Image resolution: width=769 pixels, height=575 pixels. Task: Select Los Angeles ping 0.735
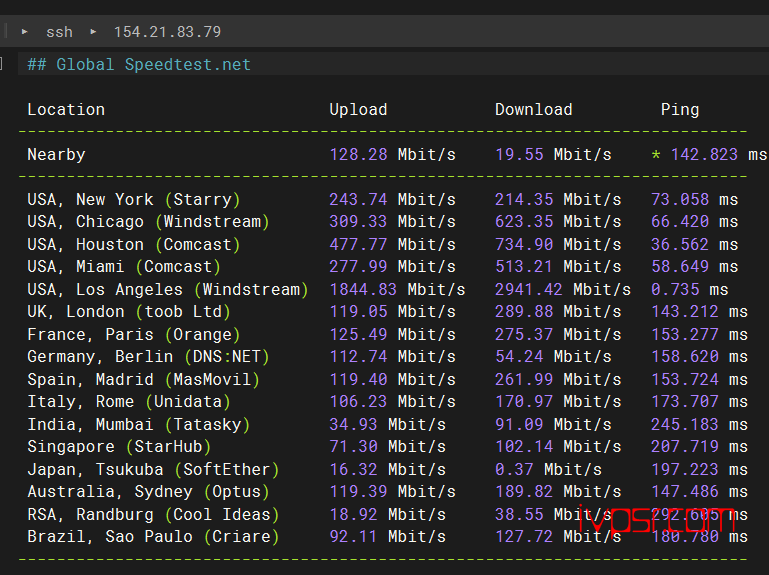(x=675, y=289)
